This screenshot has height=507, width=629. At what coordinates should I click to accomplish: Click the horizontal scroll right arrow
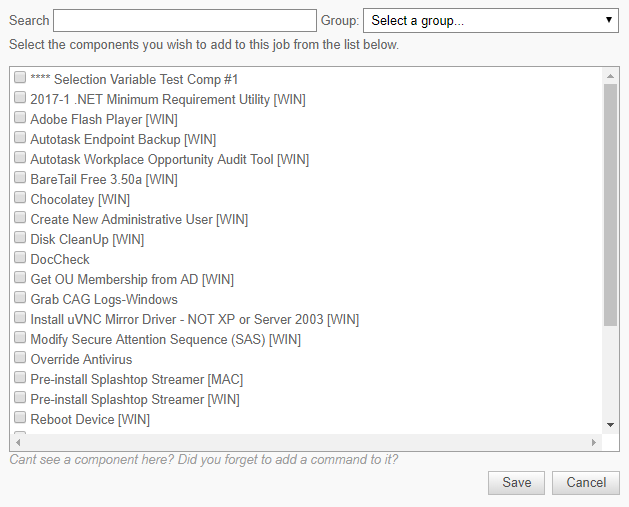[594, 442]
